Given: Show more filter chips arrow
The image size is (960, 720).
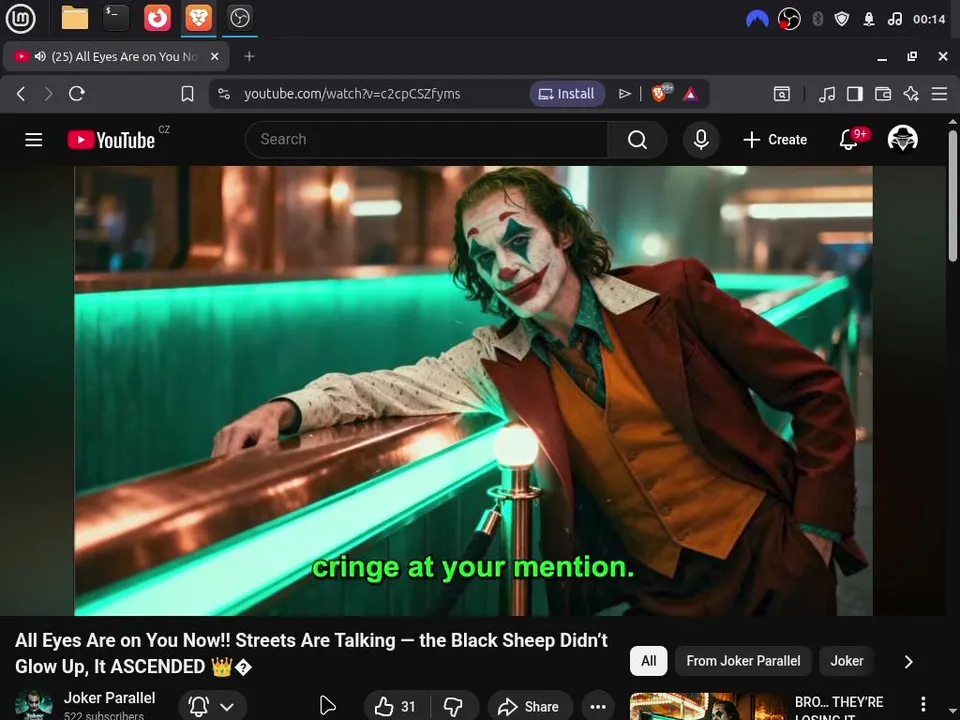Looking at the screenshot, I should coord(909,662).
